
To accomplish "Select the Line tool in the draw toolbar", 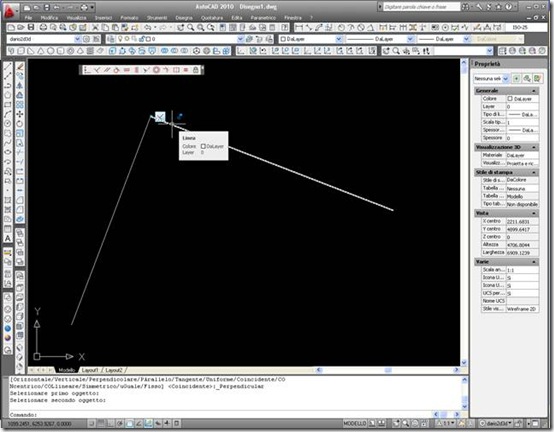I will [8, 66].
